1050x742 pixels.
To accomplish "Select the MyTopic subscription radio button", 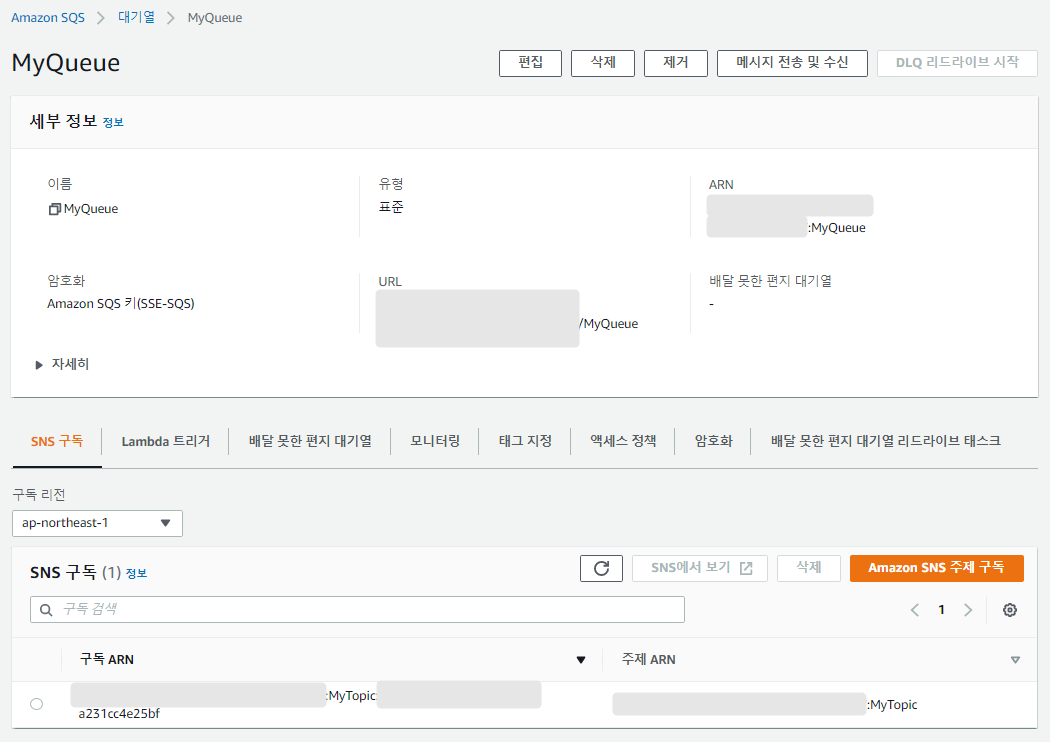I will (x=37, y=704).
